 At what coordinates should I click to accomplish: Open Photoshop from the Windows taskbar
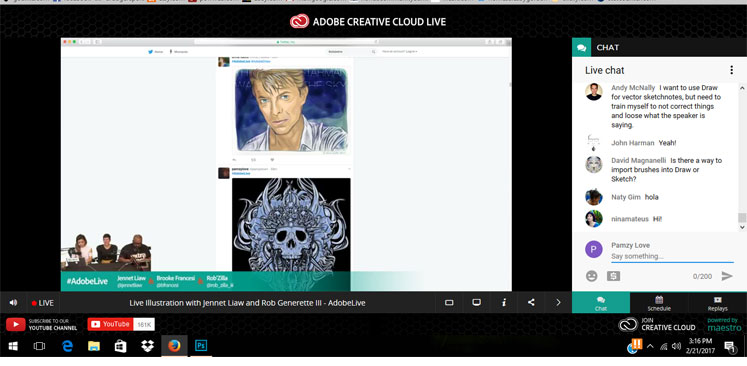pos(201,346)
